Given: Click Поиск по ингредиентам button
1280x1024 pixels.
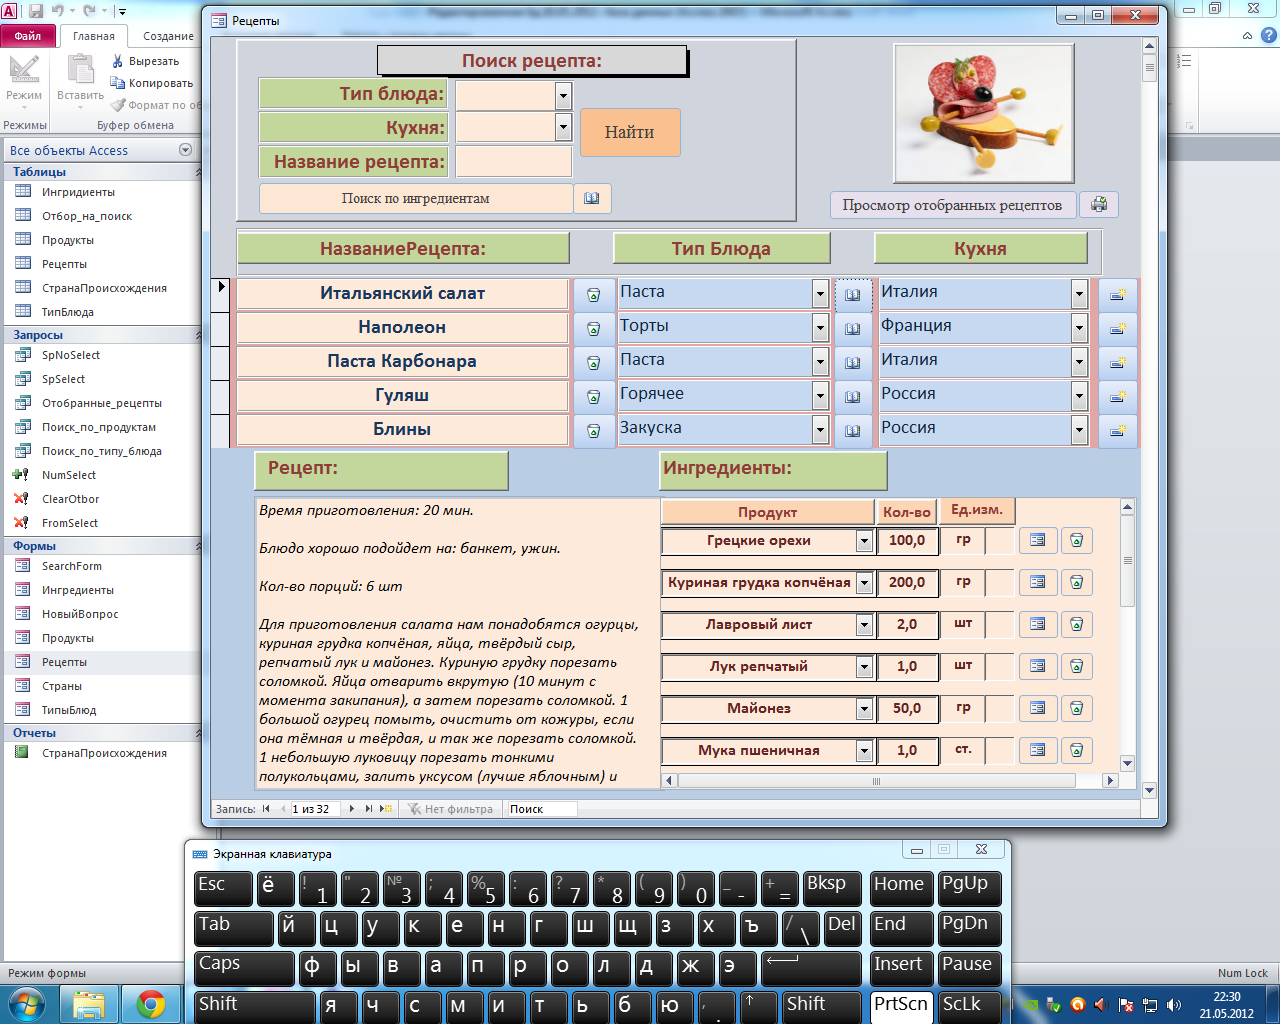Looking at the screenshot, I should tap(416, 198).
